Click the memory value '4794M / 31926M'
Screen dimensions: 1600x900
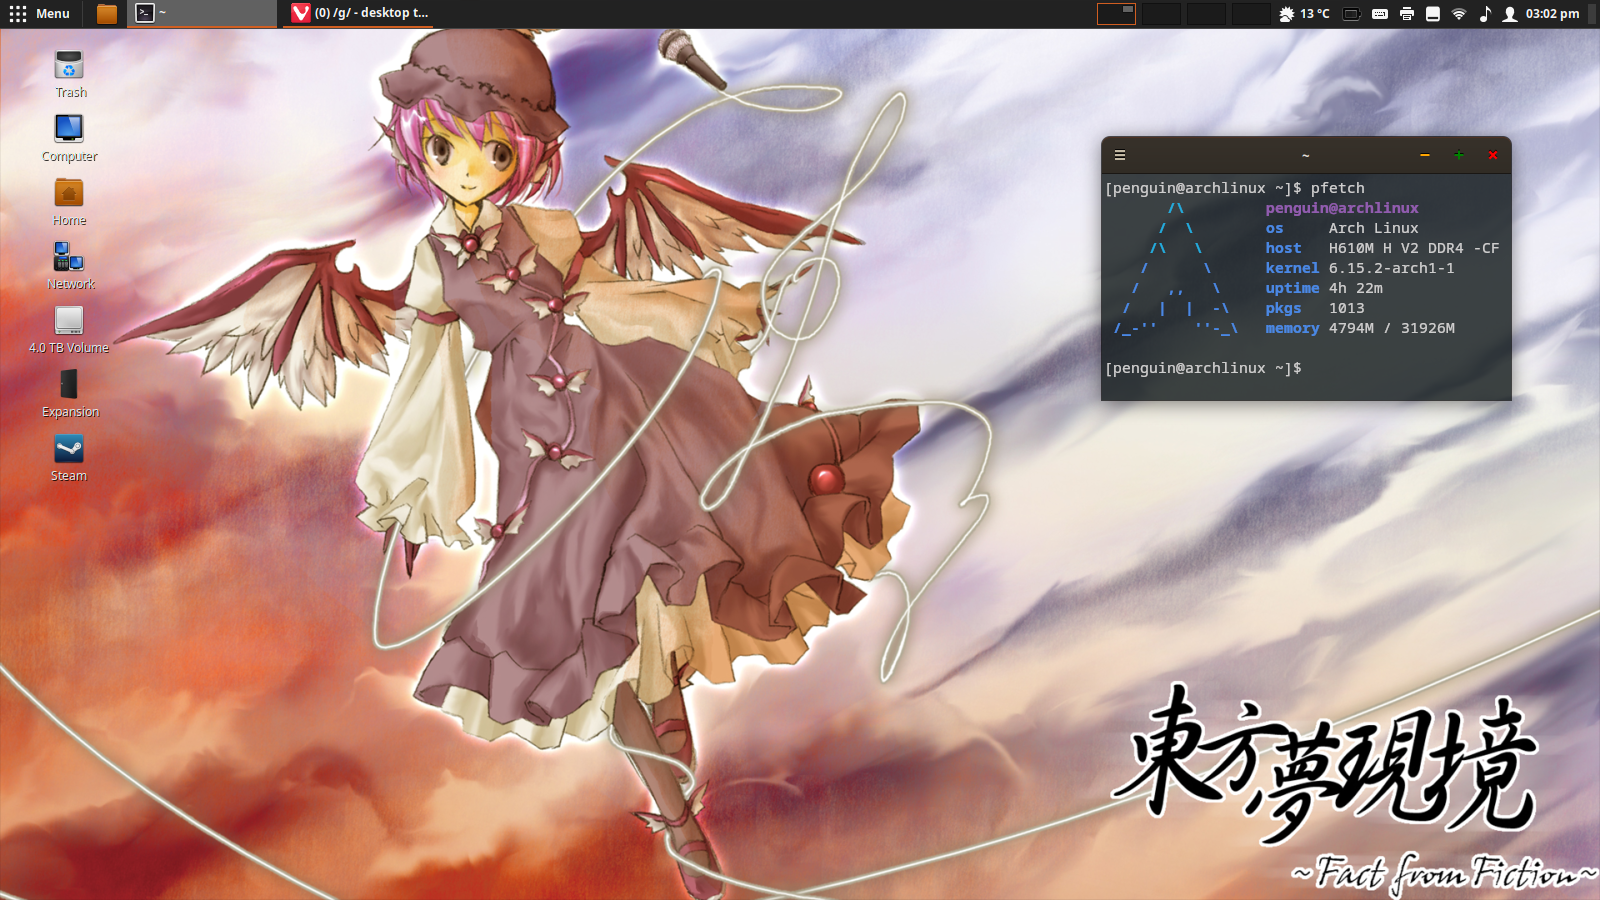(1391, 328)
